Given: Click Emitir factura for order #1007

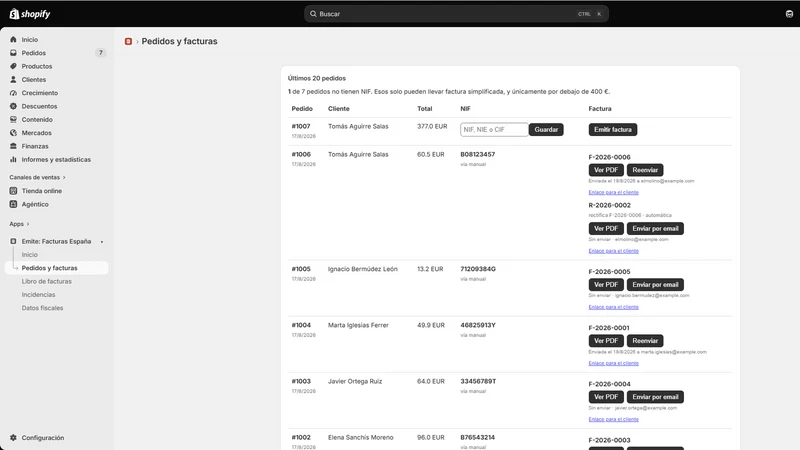Looking at the screenshot, I should click(x=612, y=130).
